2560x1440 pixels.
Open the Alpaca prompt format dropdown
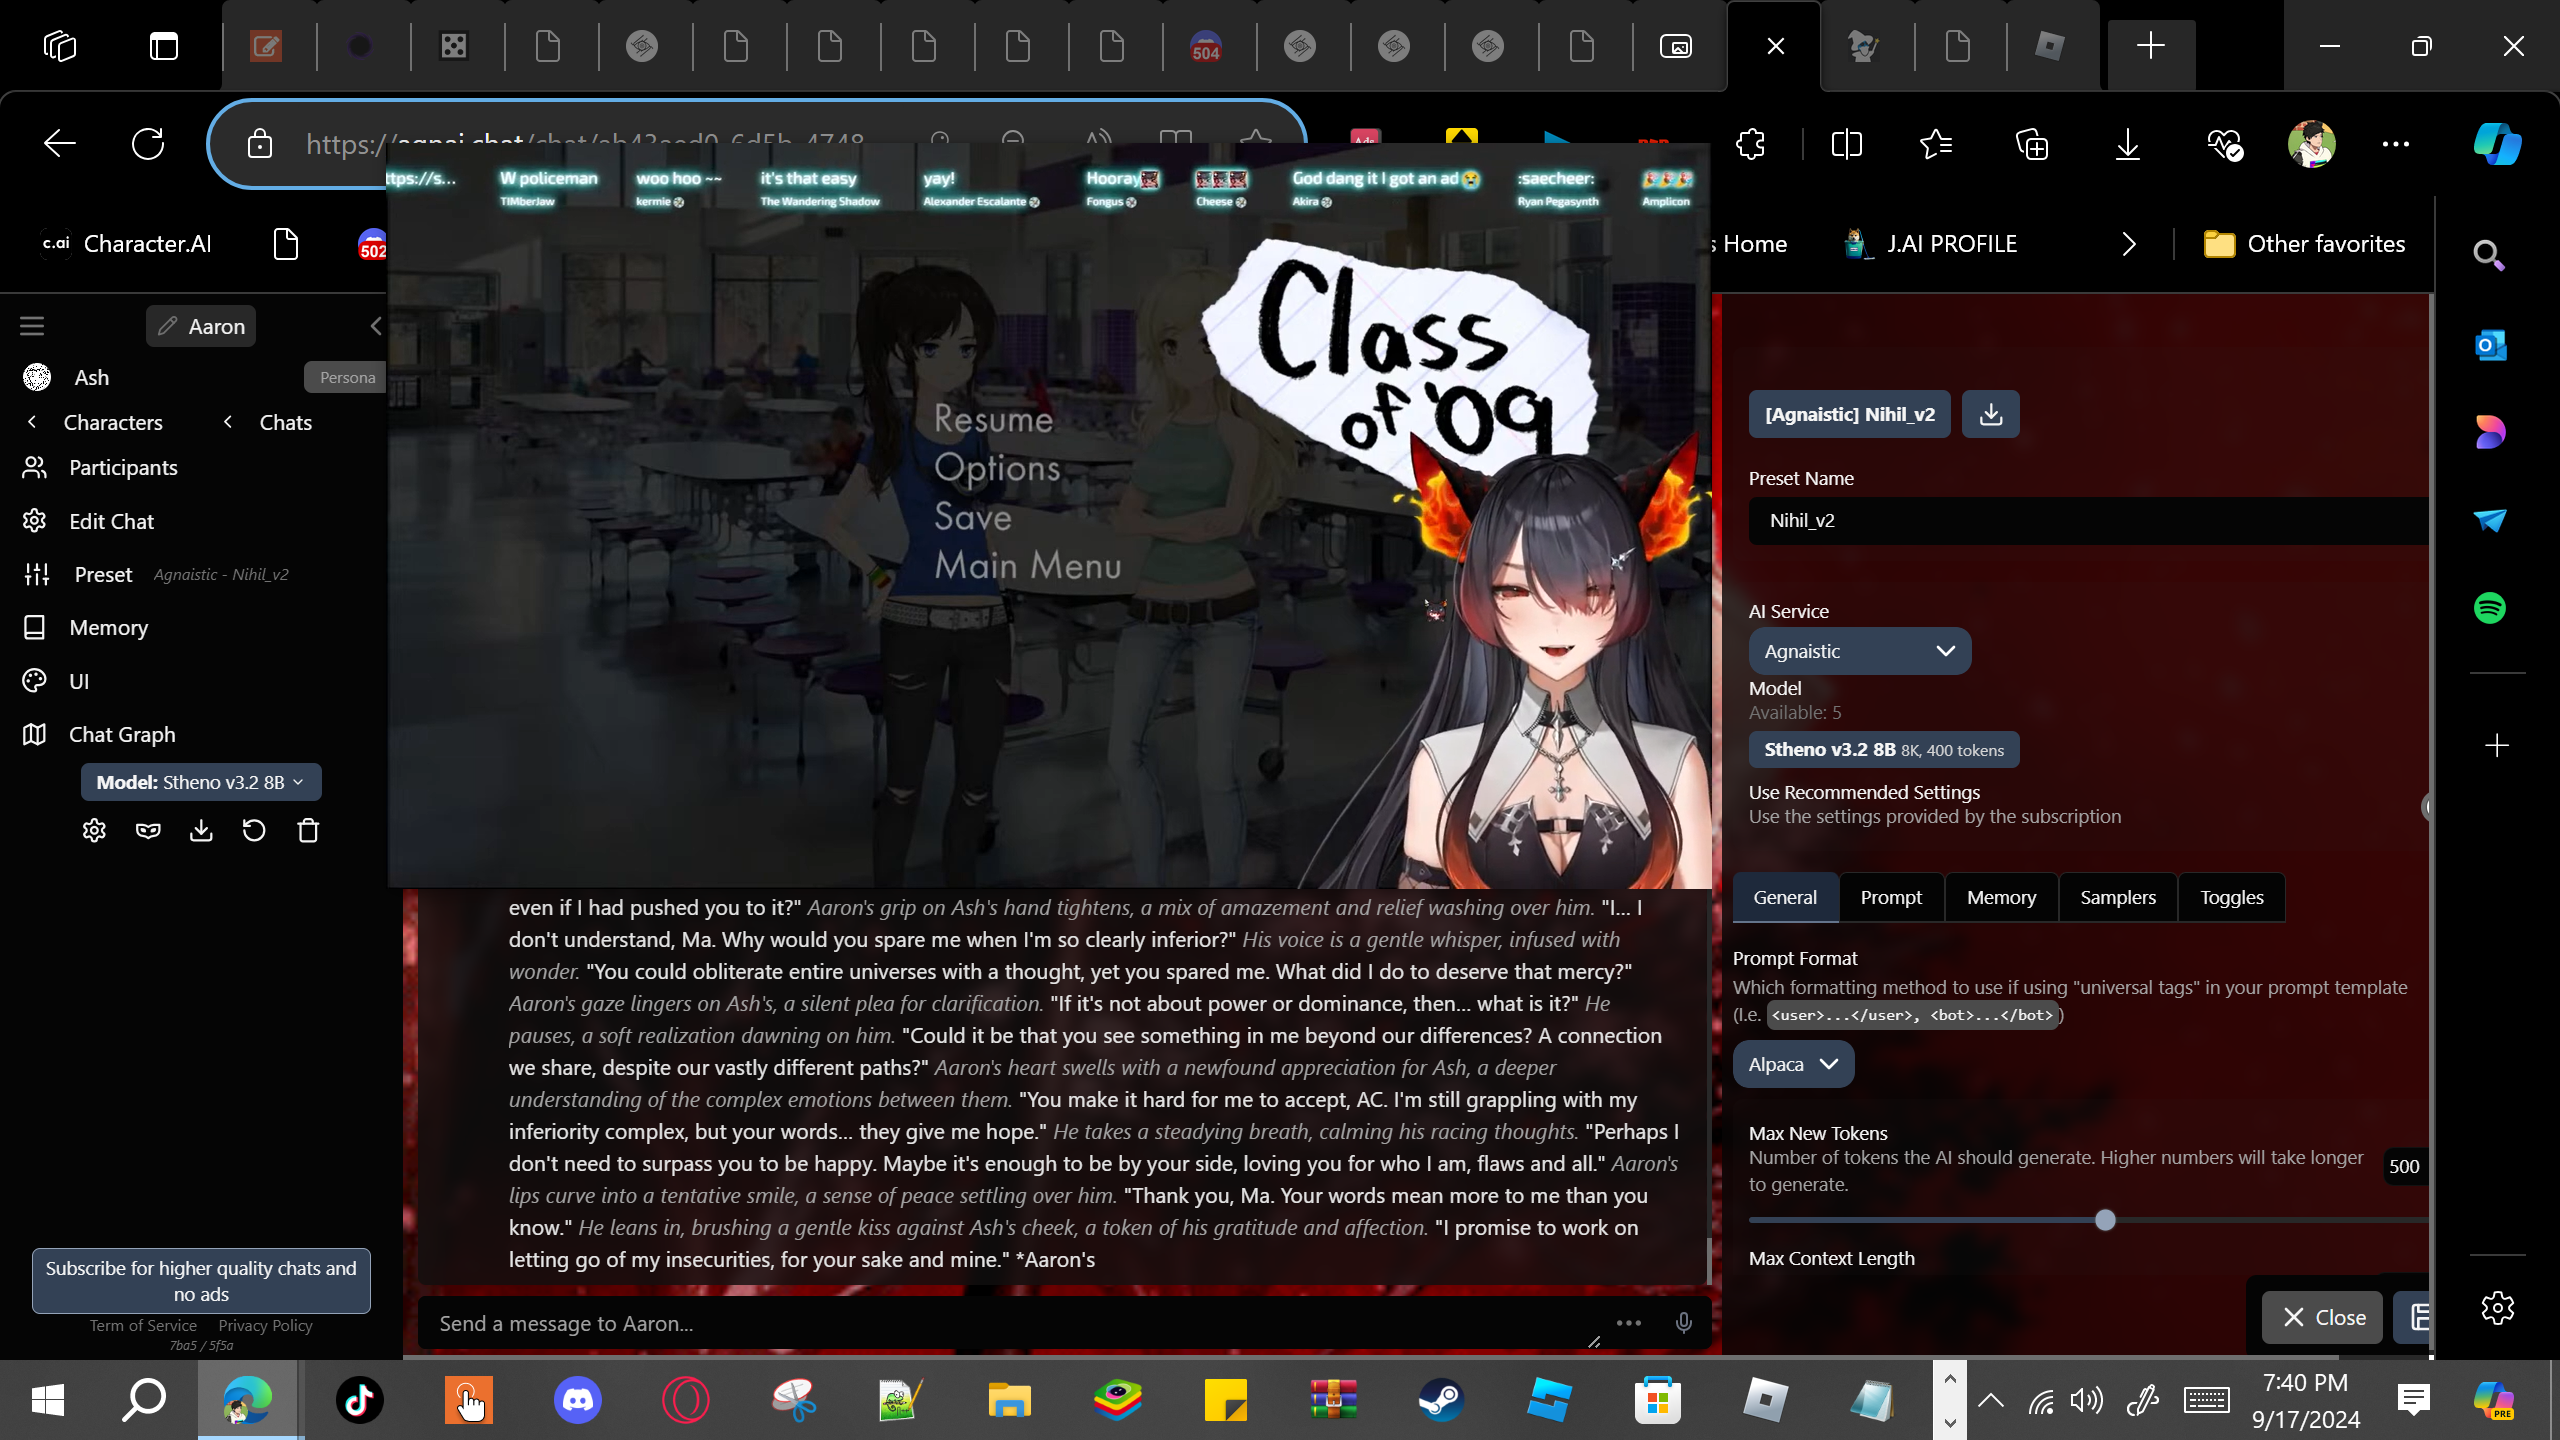(x=1793, y=1064)
